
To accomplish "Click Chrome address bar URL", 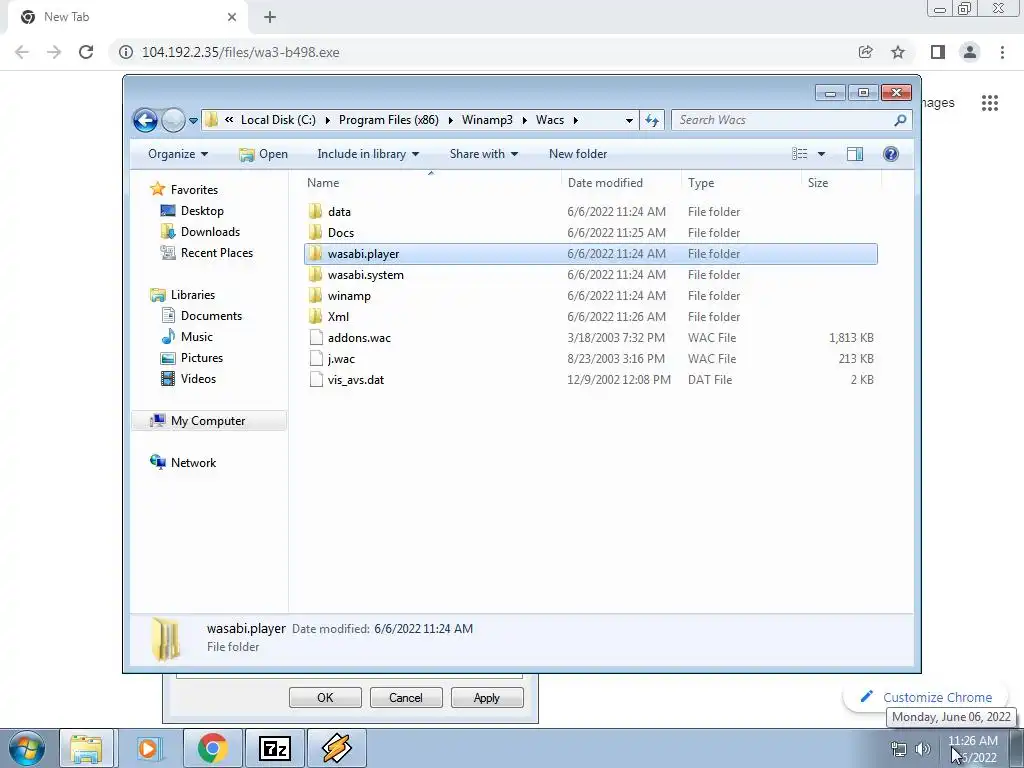I will (x=240, y=52).
